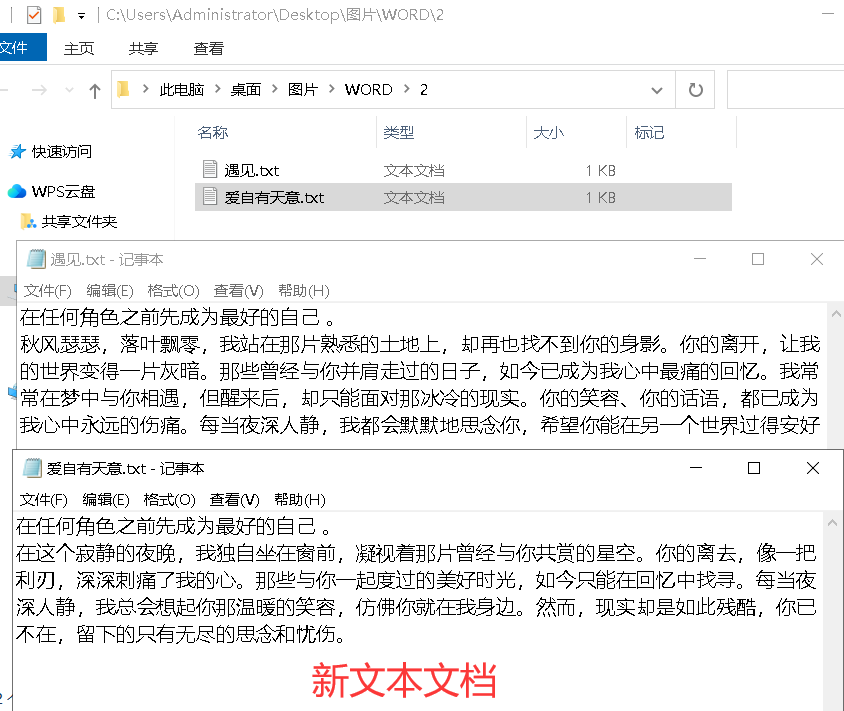Open 编辑(E) menu in 遇见.txt Notepad
The height and width of the screenshot is (711, 844).
click(x=110, y=291)
